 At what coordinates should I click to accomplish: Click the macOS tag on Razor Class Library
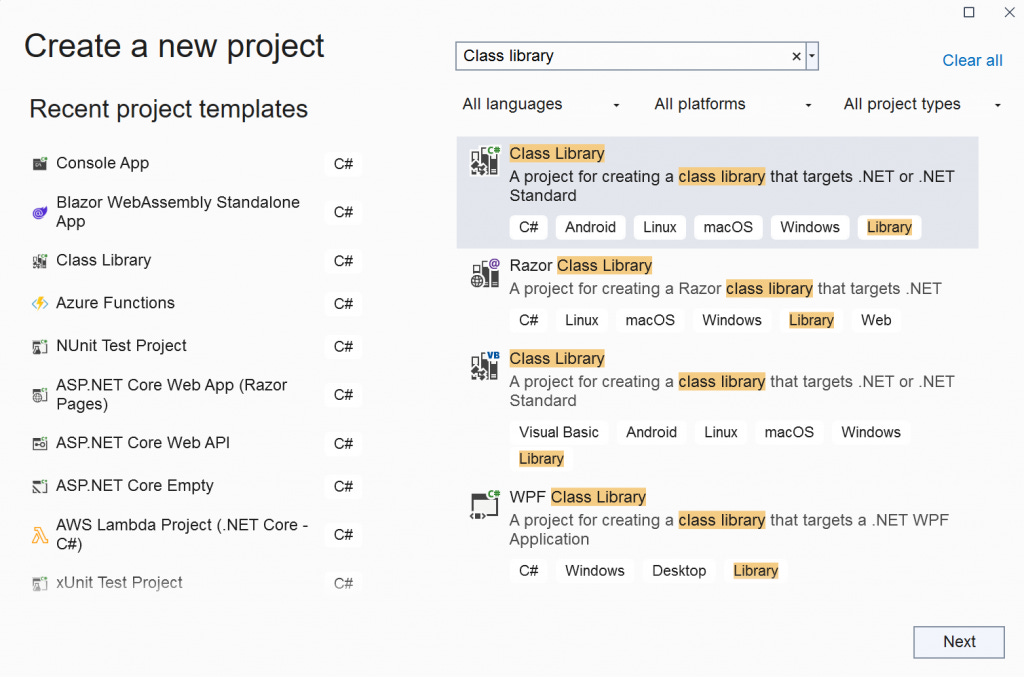tap(650, 321)
